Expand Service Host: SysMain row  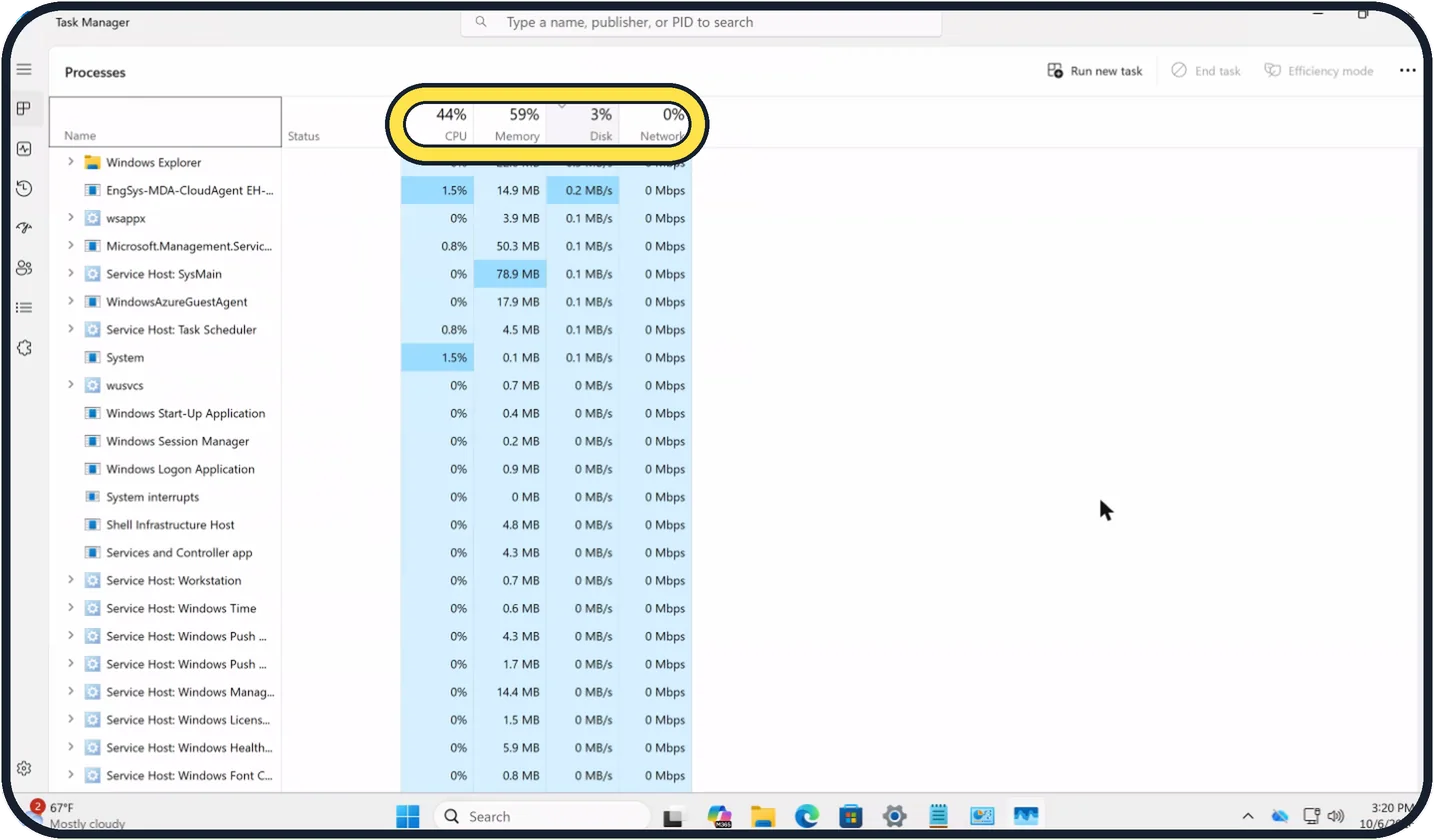[70, 274]
